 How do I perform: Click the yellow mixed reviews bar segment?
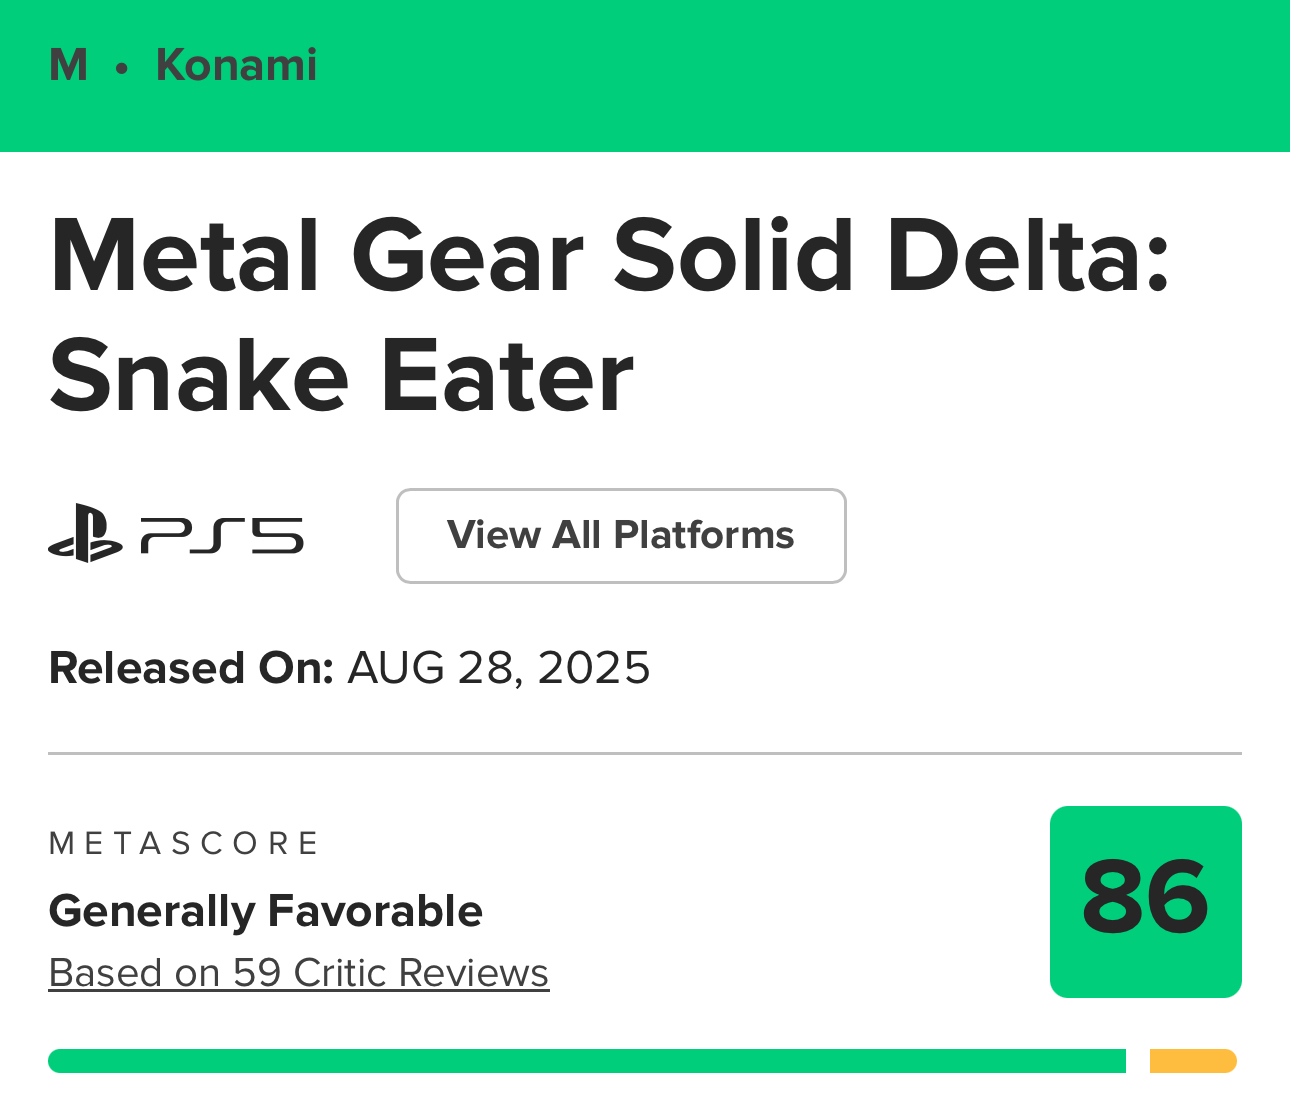pyautogui.click(x=1192, y=1061)
